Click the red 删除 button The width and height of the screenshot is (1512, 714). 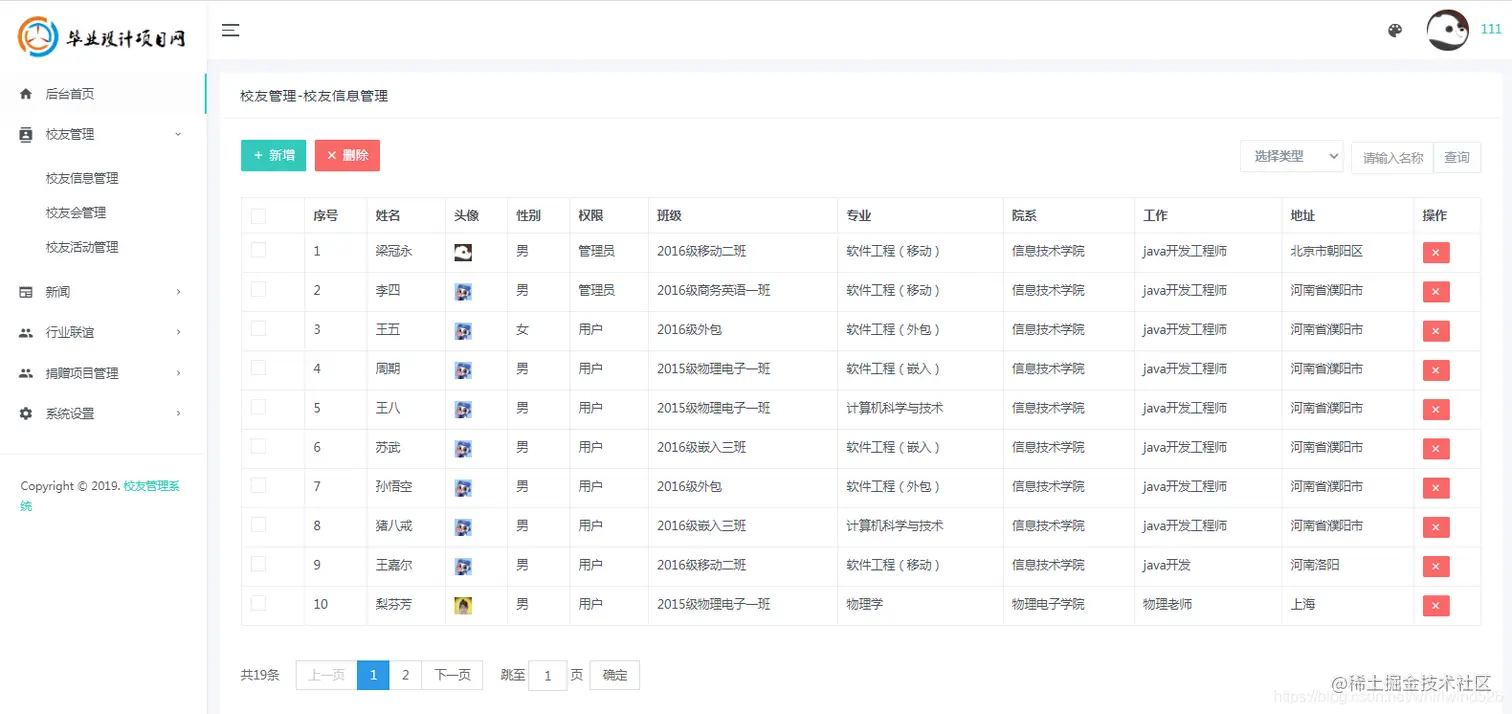347,155
